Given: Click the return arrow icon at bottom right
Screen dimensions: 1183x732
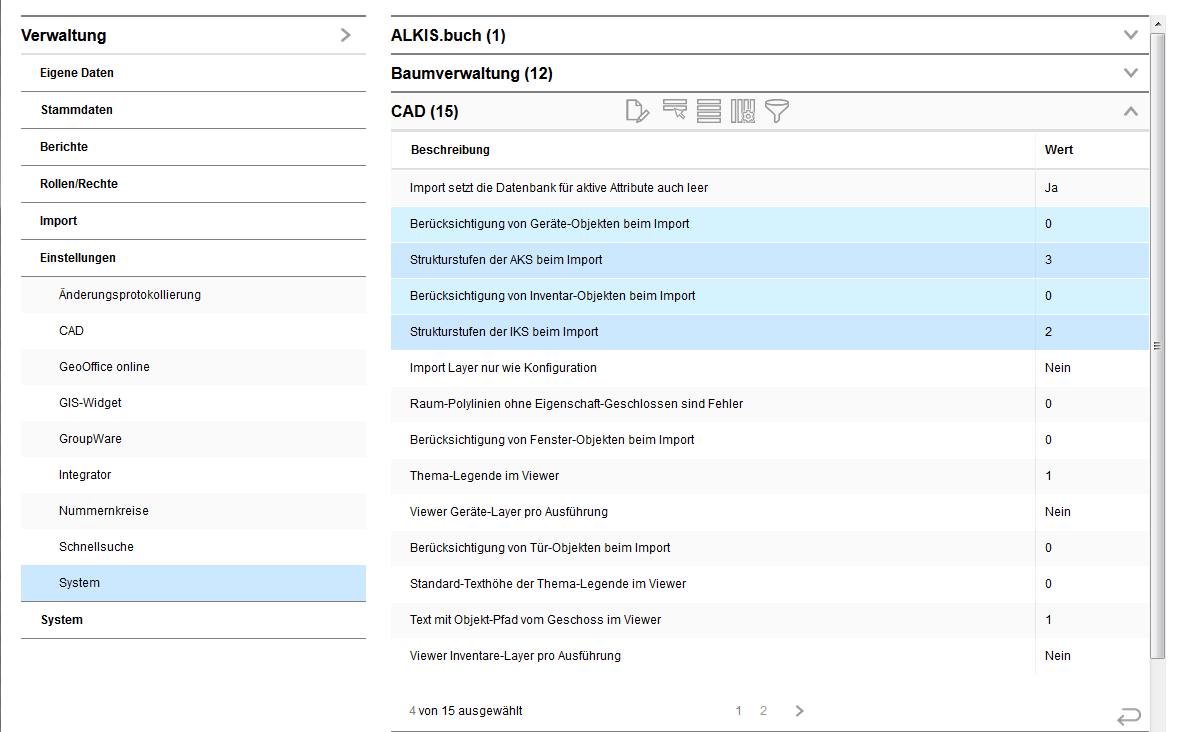Looking at the screenshot, I should (1129, 716).
